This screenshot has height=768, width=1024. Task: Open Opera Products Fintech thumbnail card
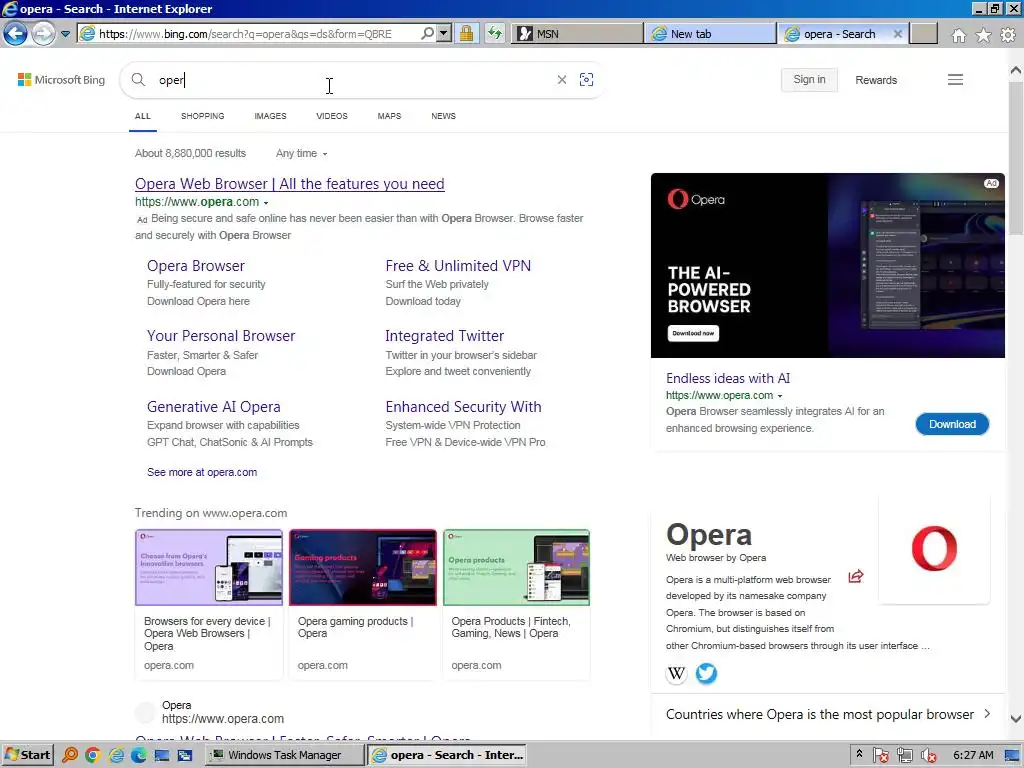pyautogui.click(x=516, y=604)
